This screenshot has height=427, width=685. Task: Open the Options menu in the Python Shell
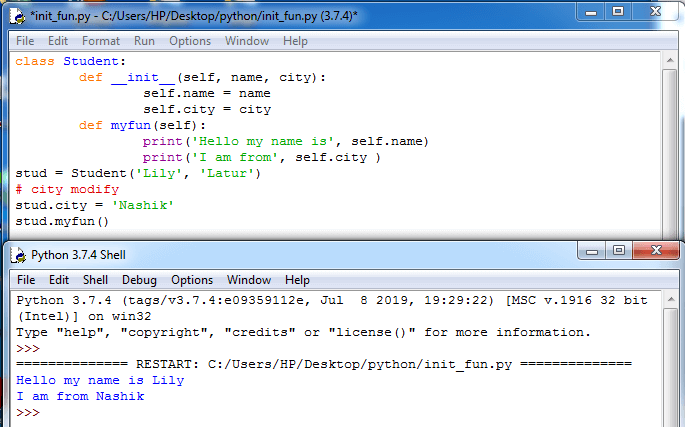click(x=192, y=280)
